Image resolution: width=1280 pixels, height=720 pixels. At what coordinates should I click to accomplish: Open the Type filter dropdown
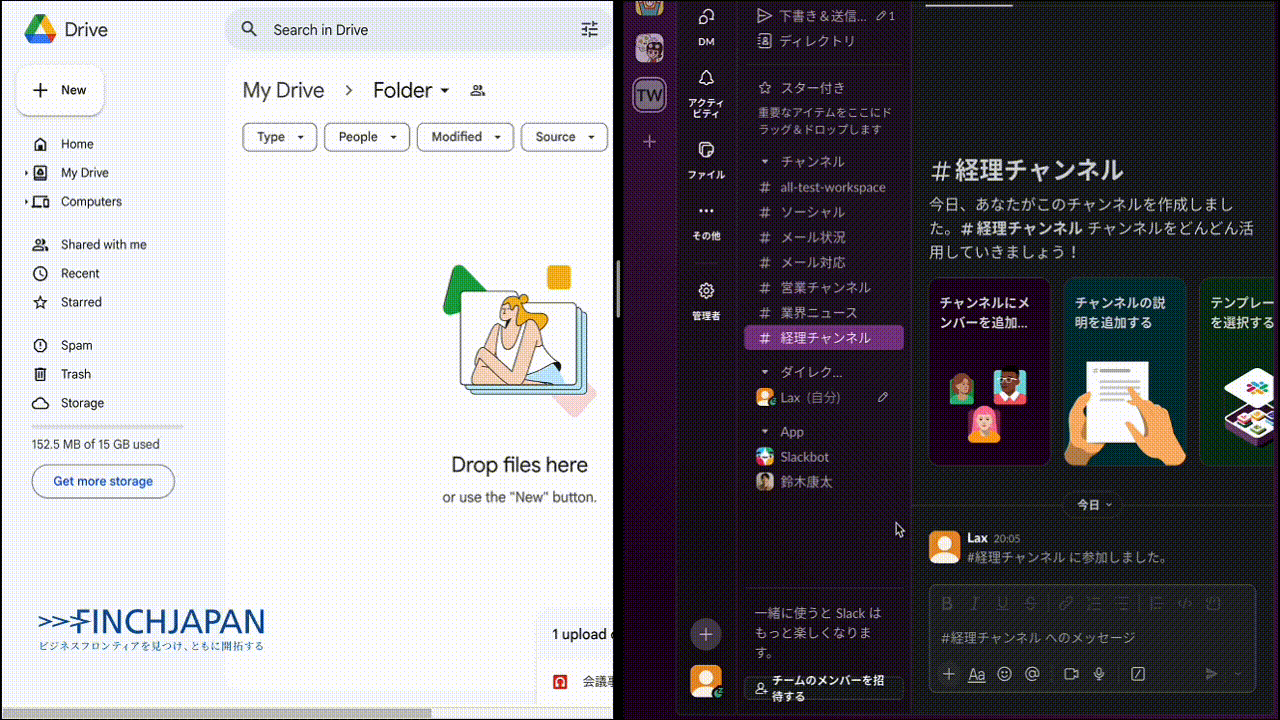click(x=280, y=137)
